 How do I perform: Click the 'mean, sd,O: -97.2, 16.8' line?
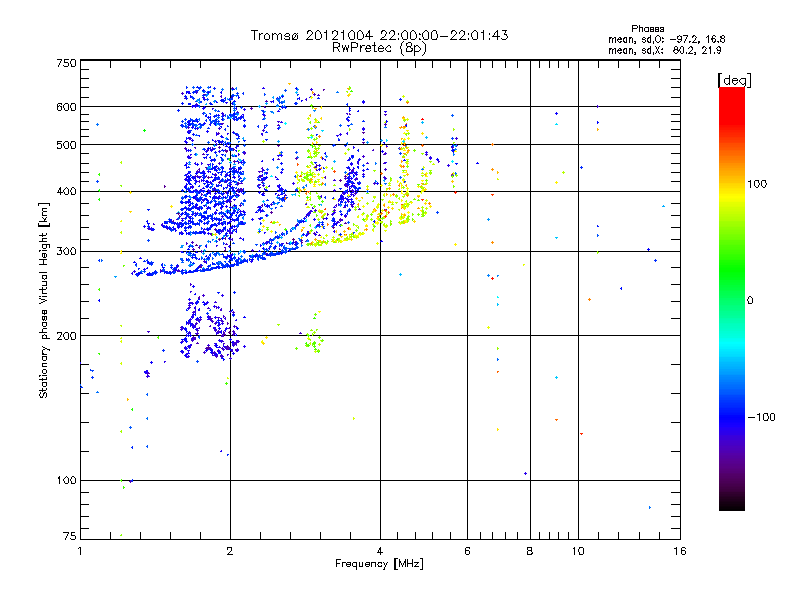(x=666, y=39)
